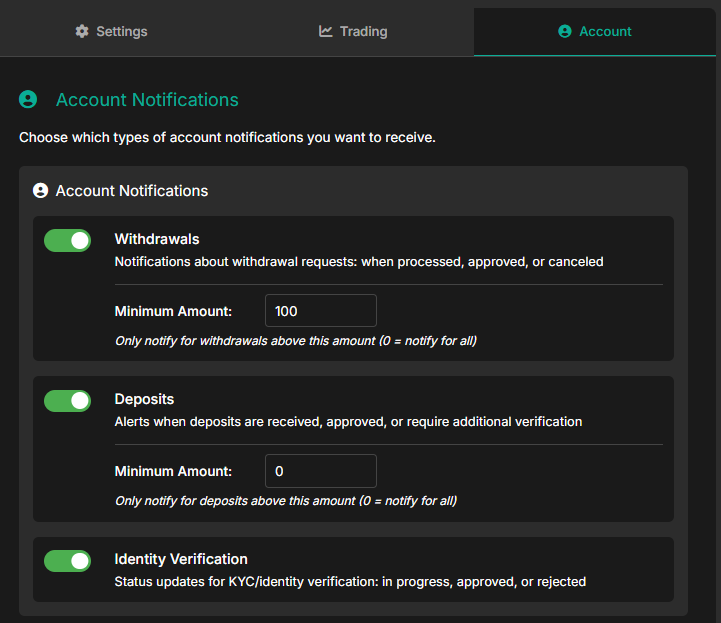Toggle Identity Verification notifications switch

coord(67,561)
